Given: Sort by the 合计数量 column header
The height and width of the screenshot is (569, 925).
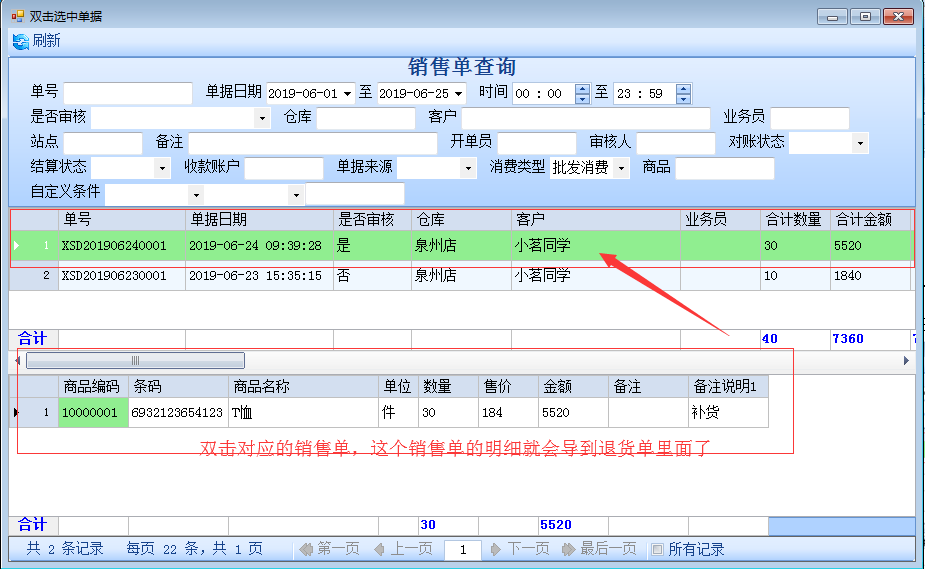Looking at the screenshot, I should click(795, 220).
